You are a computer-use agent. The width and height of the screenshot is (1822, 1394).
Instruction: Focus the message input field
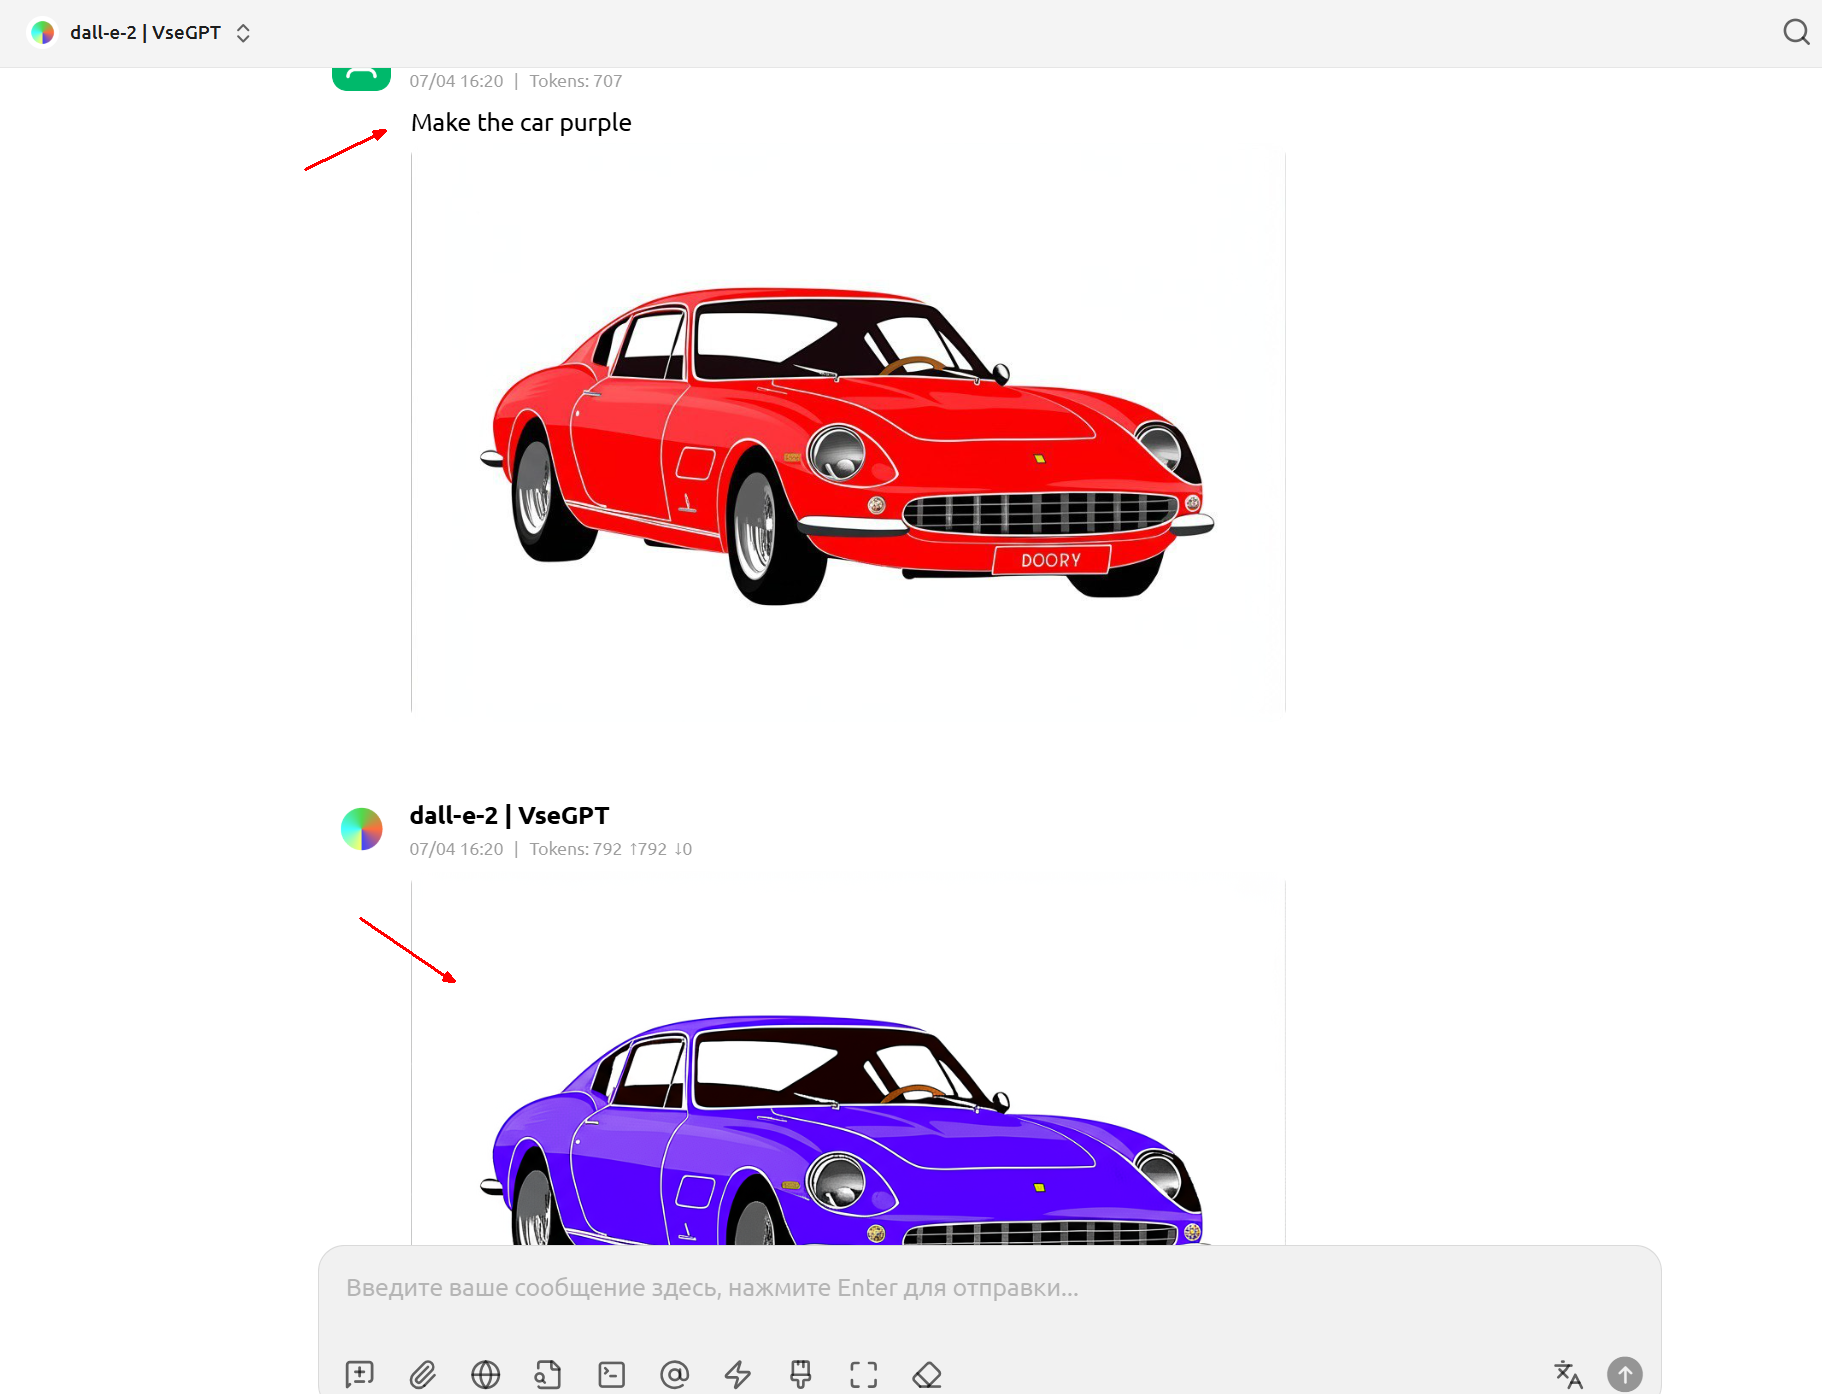coord(989,1288)
